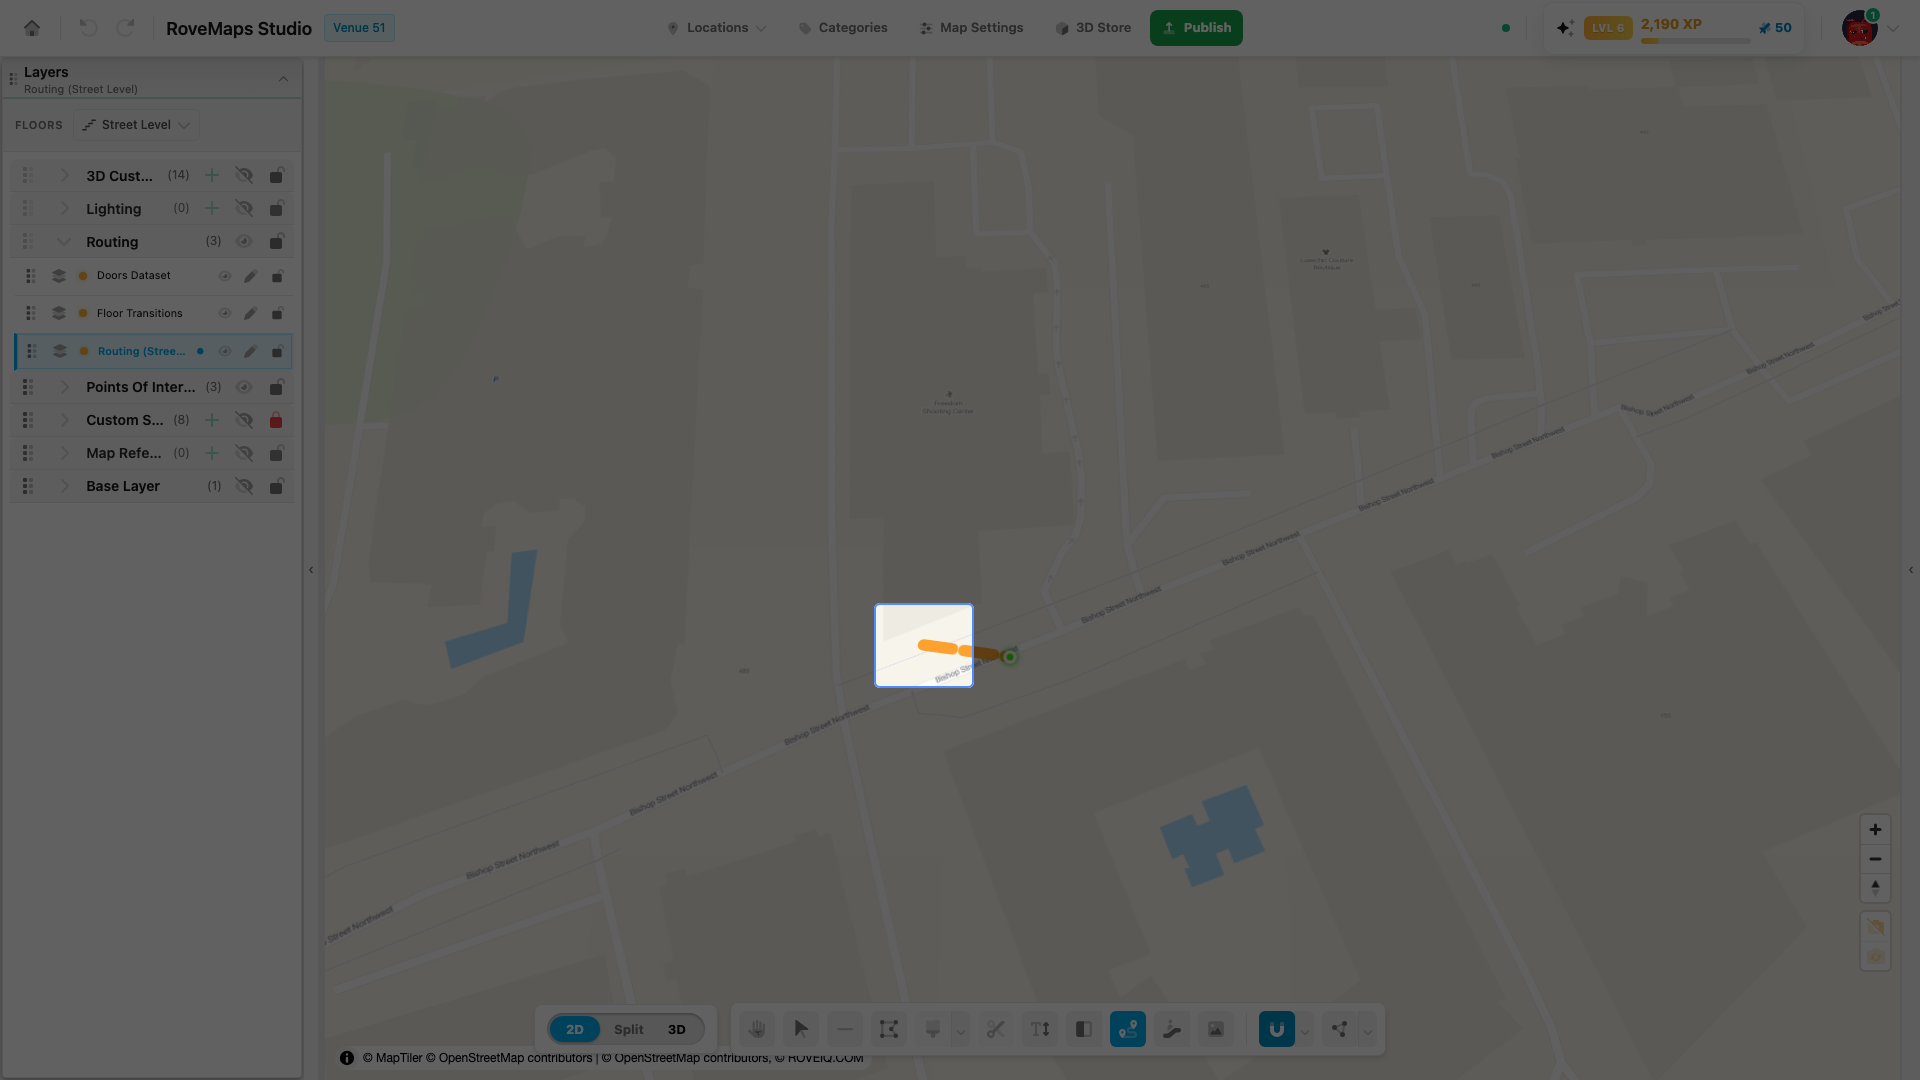Click the undo arrow icon
The image size is (1920, 1080).
88,28
